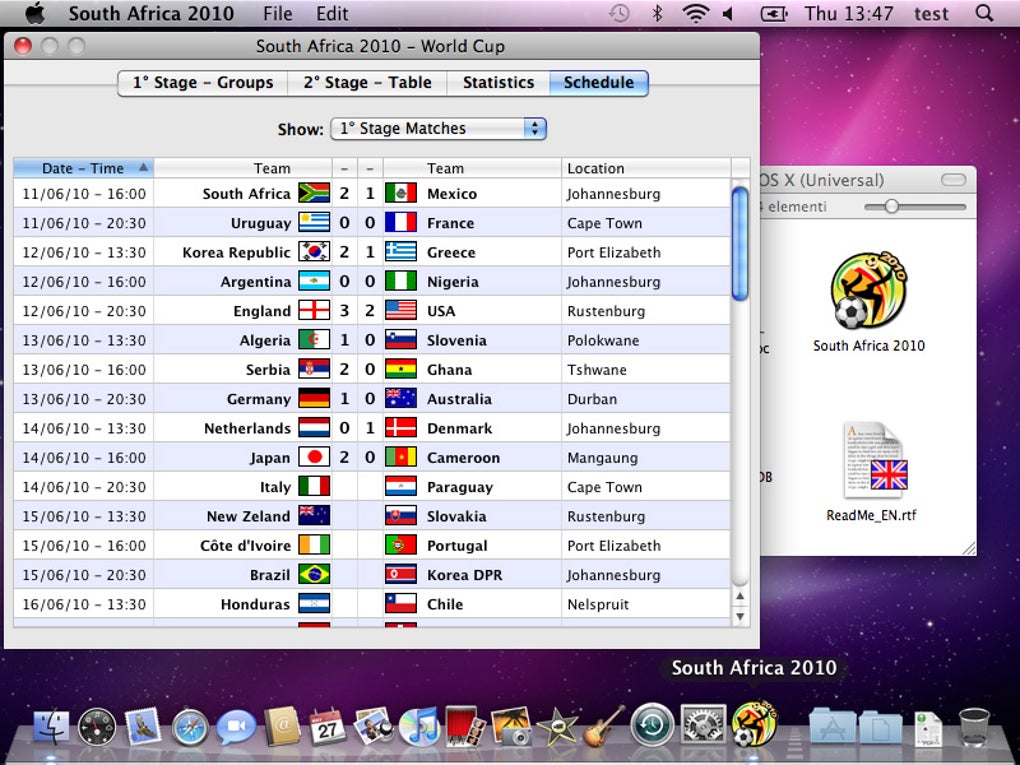1020x765 pixels.
Task: Open iCal from the Dock
Action: coord(327,727)
